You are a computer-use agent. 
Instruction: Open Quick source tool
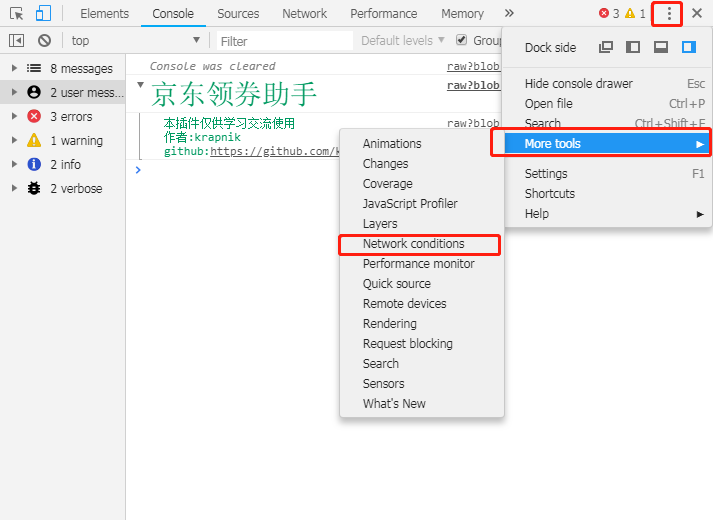tap(422, 284)
